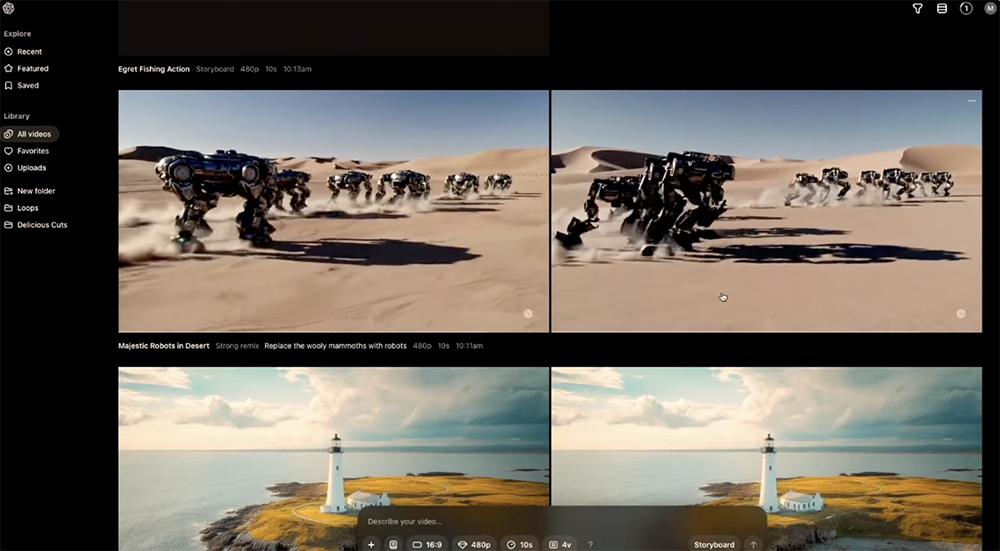Switch to list view layout icon

coord(941,9)
